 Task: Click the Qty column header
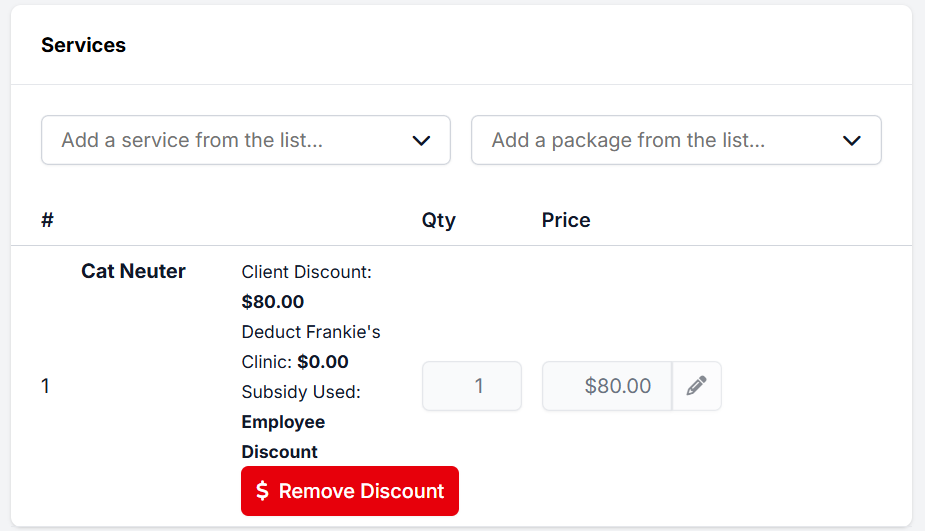click(438, 220)
